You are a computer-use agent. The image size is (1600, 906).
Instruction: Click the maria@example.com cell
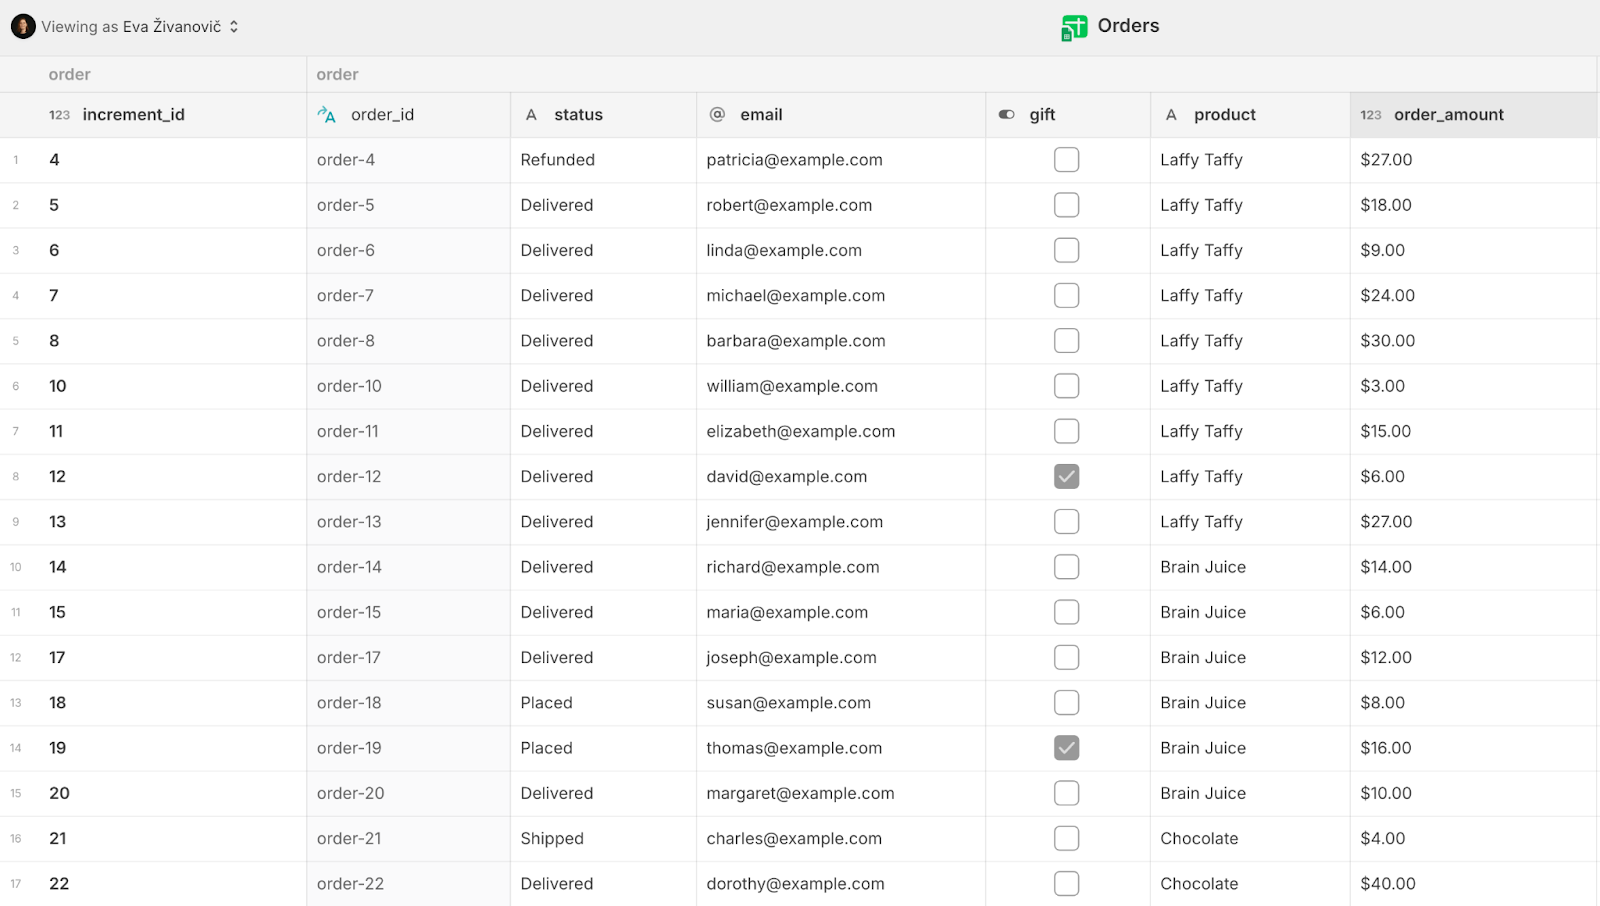pyautogui.click(x=841, y=612)
